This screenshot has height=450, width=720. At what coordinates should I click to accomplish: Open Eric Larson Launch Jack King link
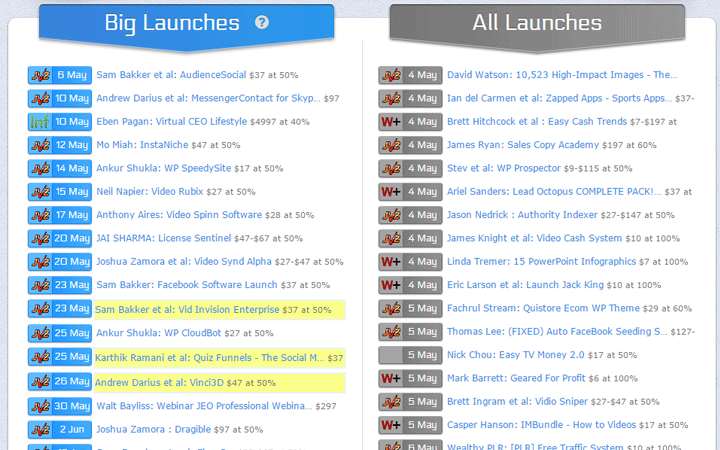tap(526, 285)
